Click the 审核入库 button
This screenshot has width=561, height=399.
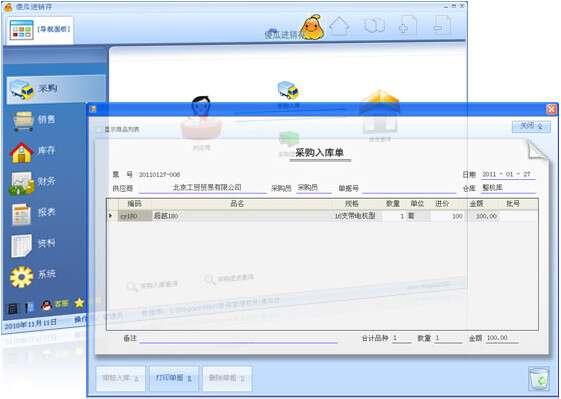[x=120, y=378]
